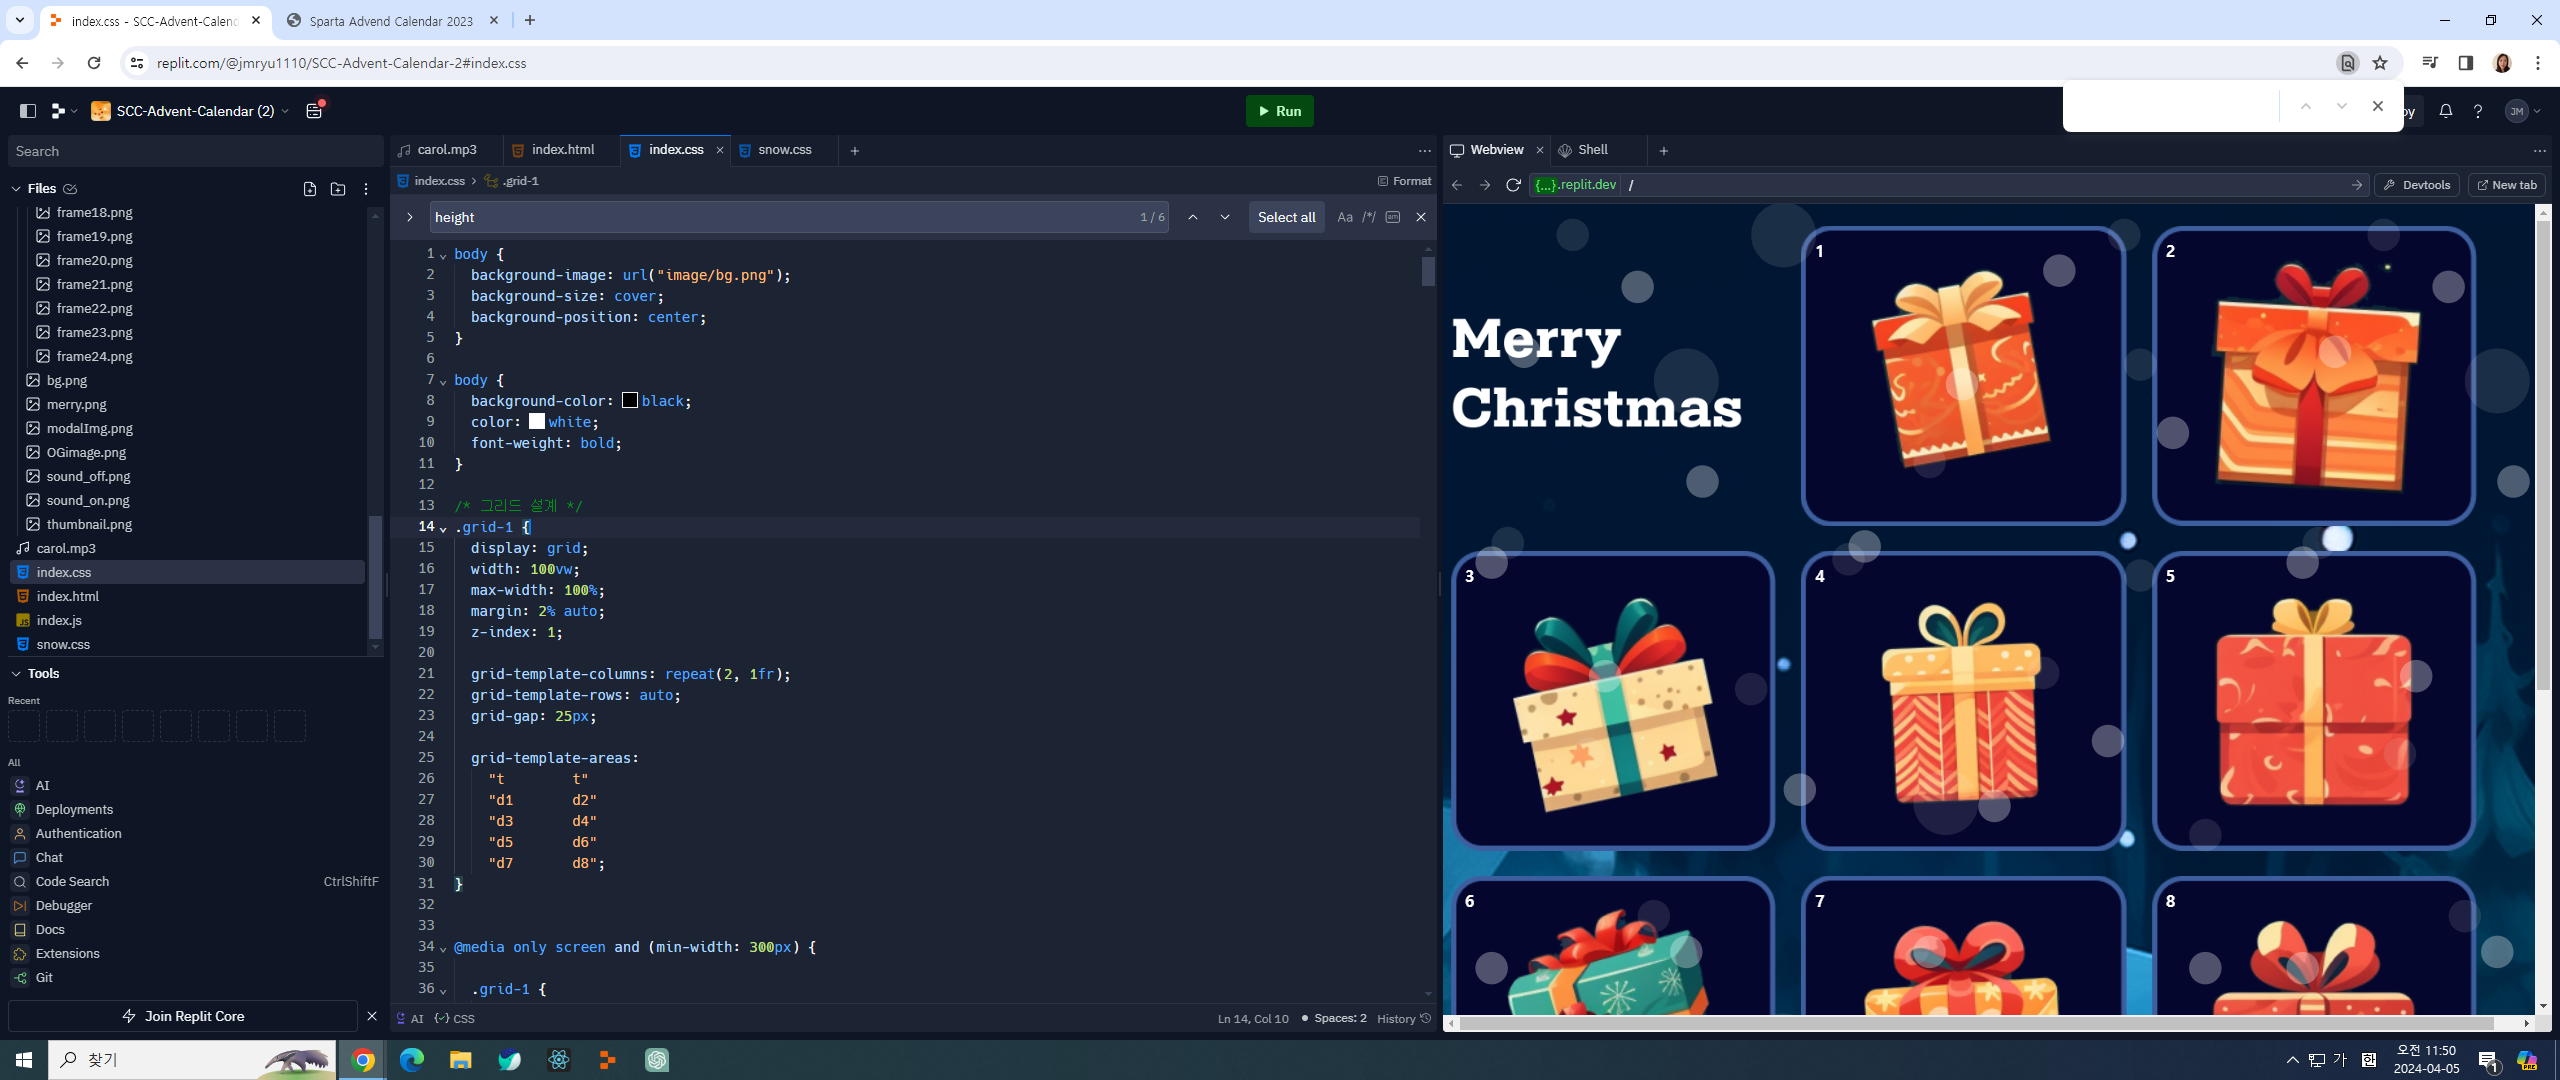2560x1080 pixels.
Task: Add a new editor pane tab
Action: [x=855, y=151]
